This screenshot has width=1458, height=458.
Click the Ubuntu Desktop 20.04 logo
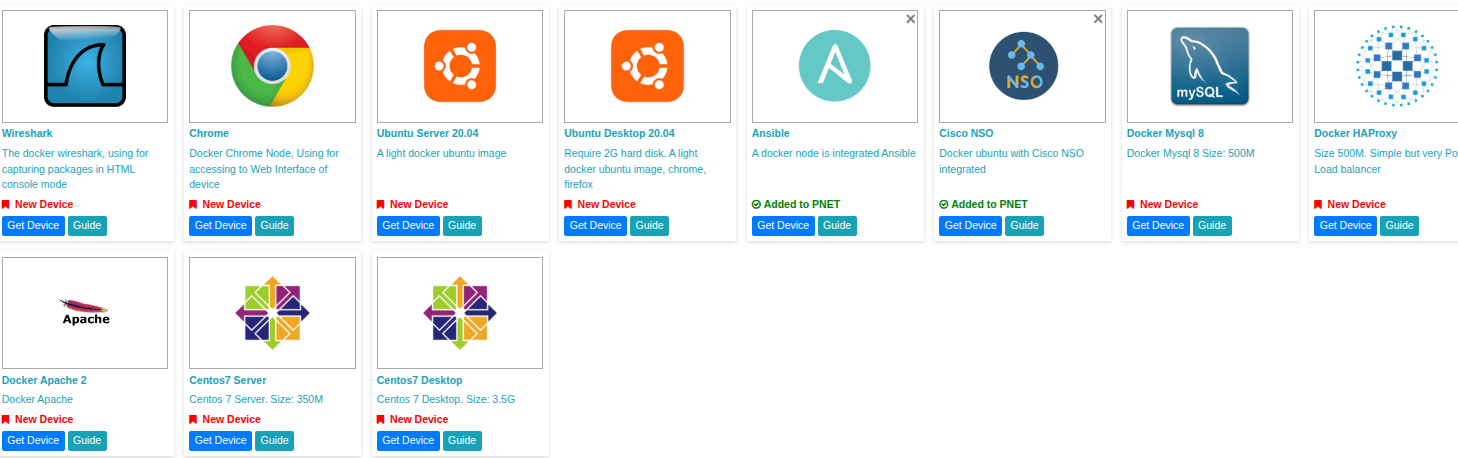[x=647, y=66]
